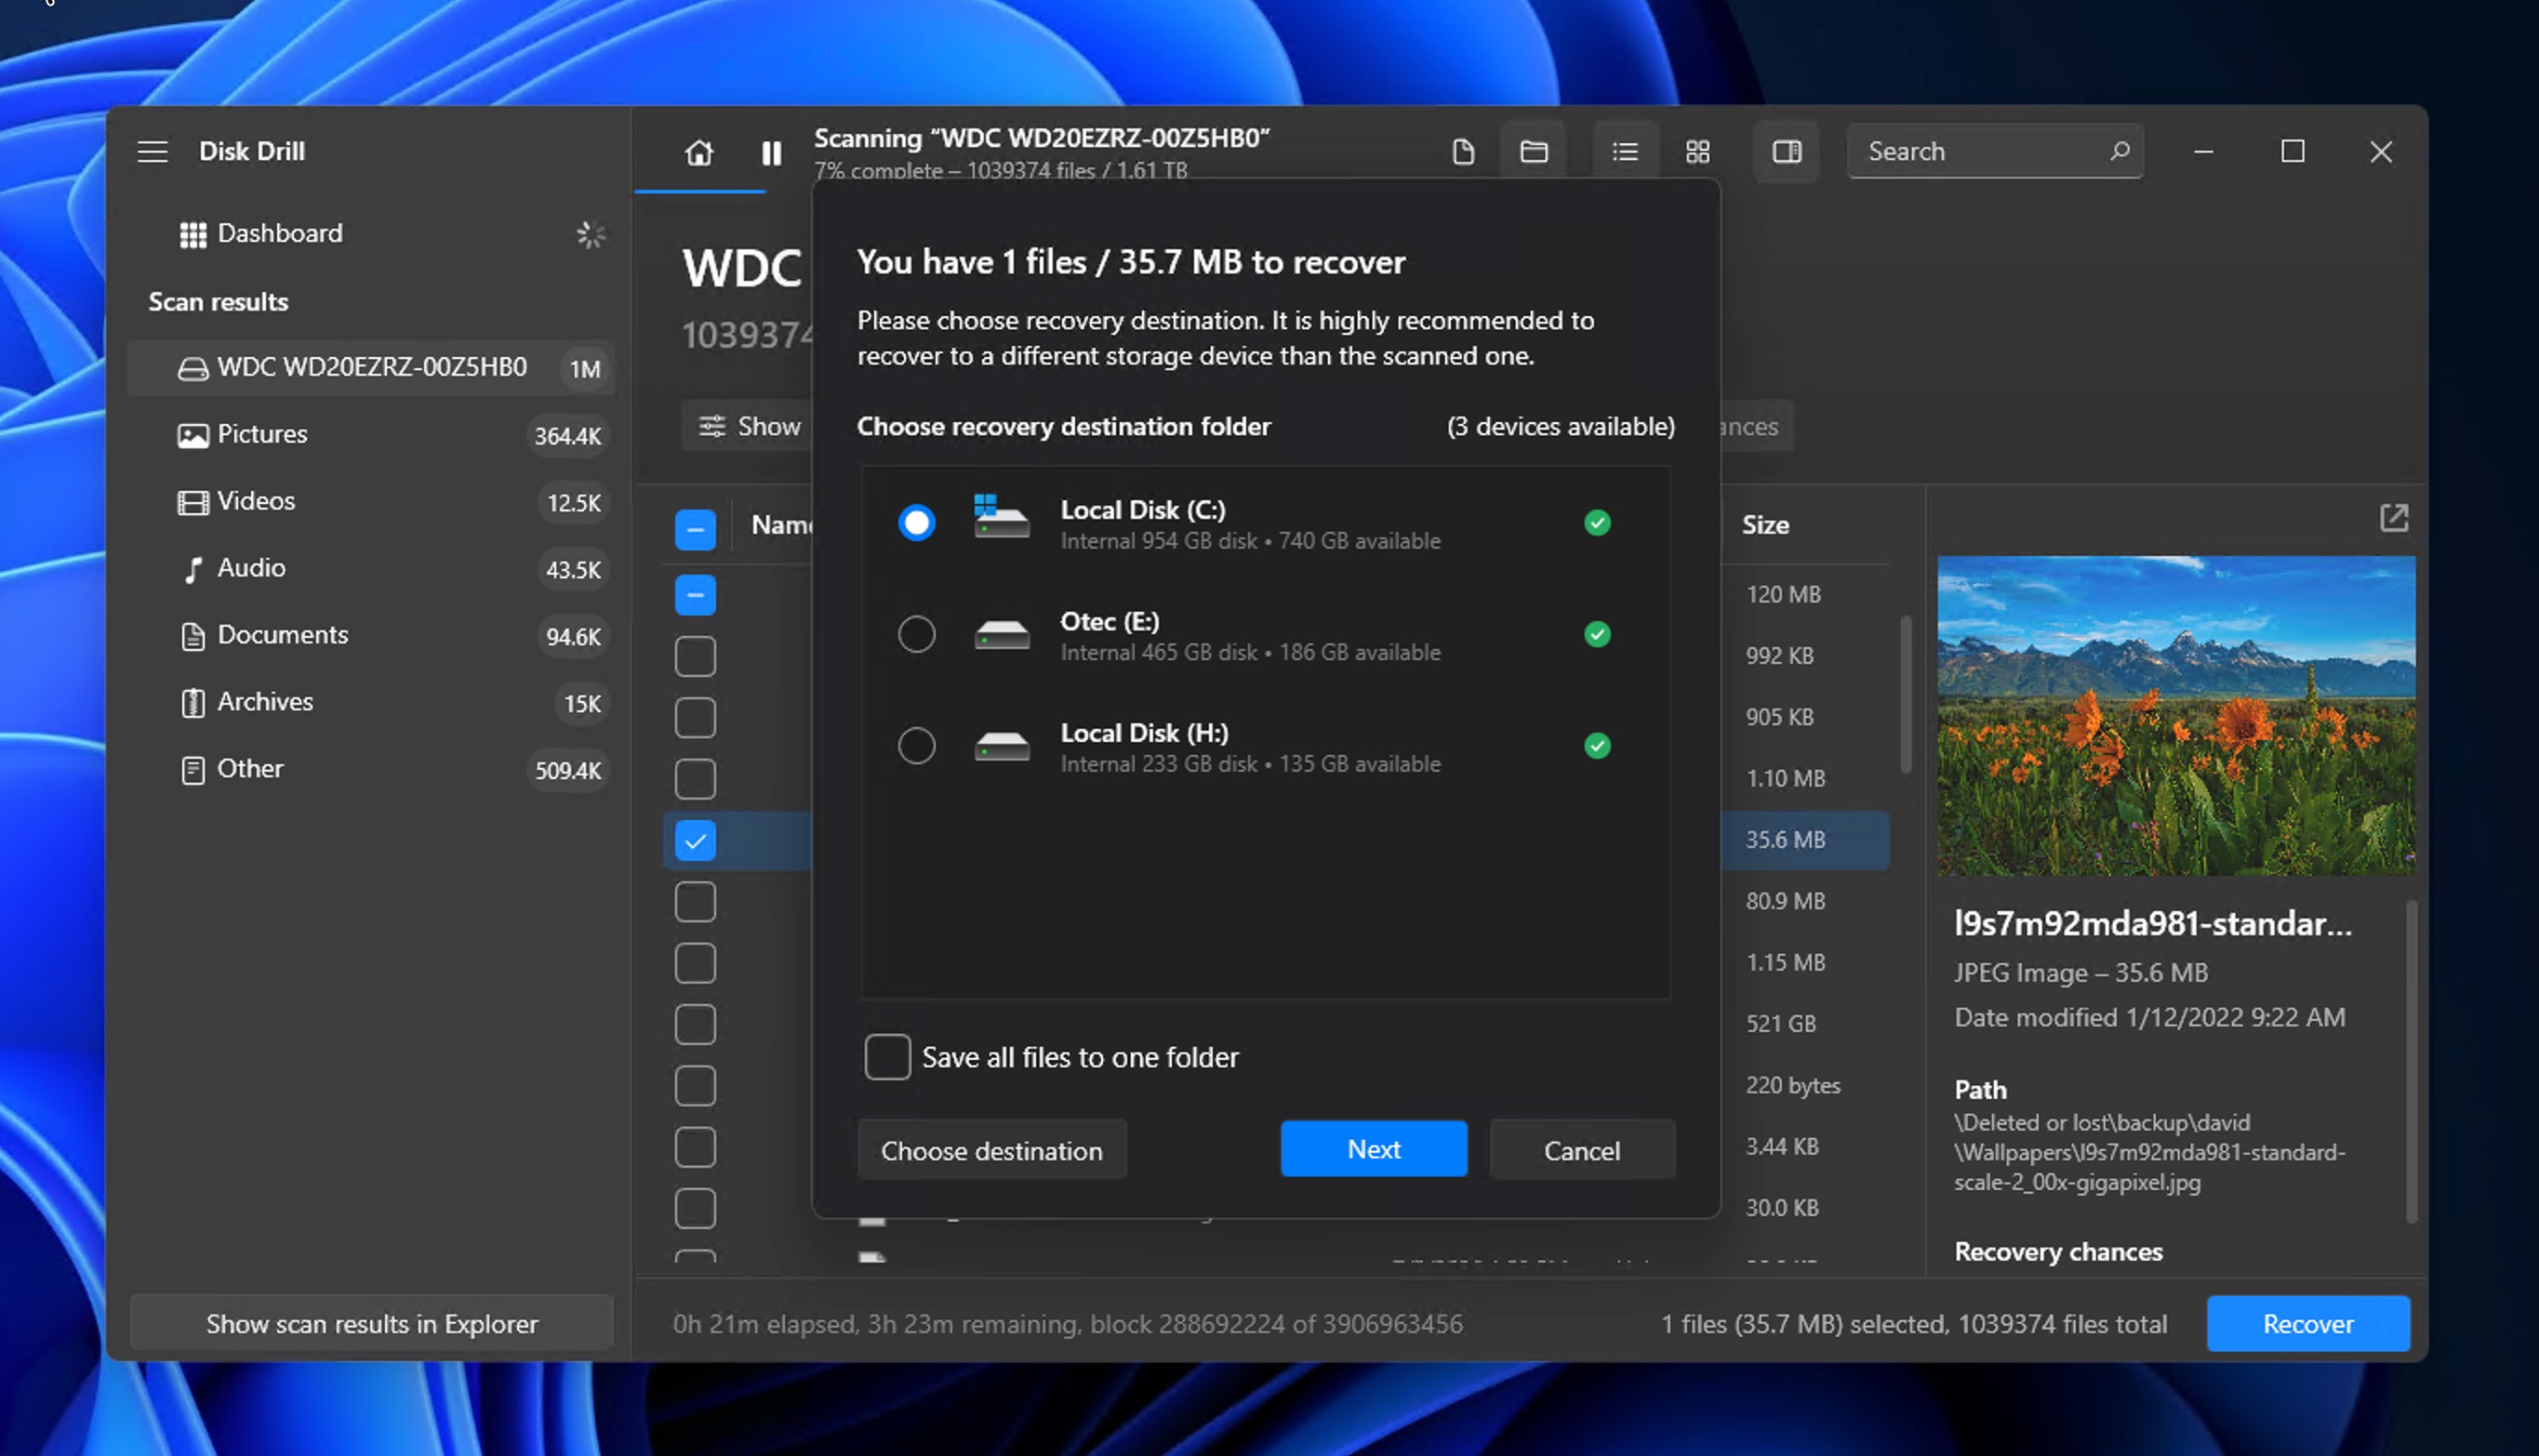Click the Recovery chances heading
Image resolution: width=2539 pixels, height=1456 pixels.
[2058, 1251]
